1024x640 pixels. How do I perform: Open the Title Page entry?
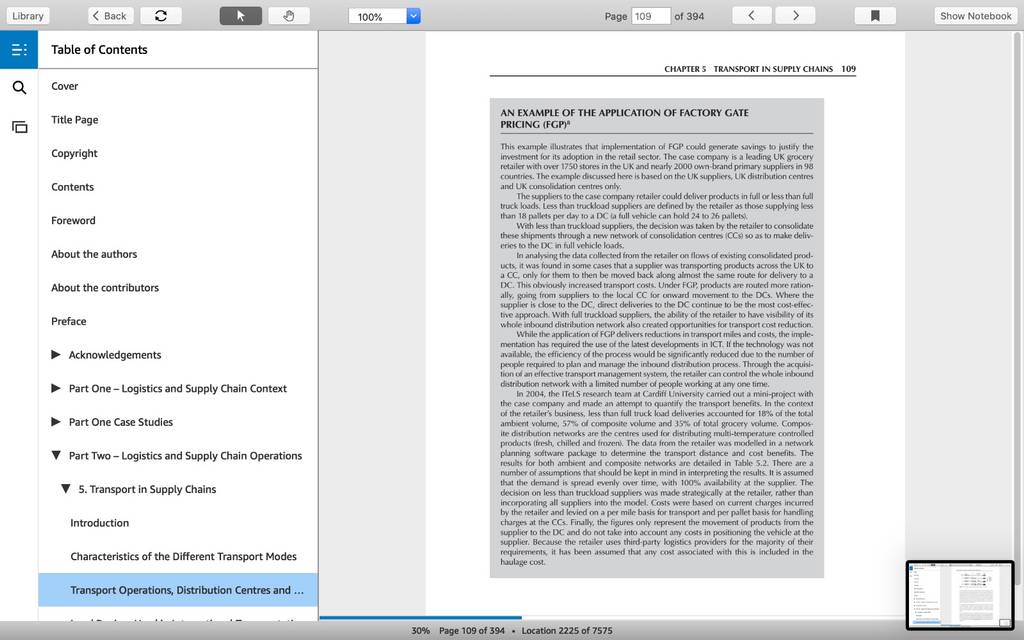74,120
